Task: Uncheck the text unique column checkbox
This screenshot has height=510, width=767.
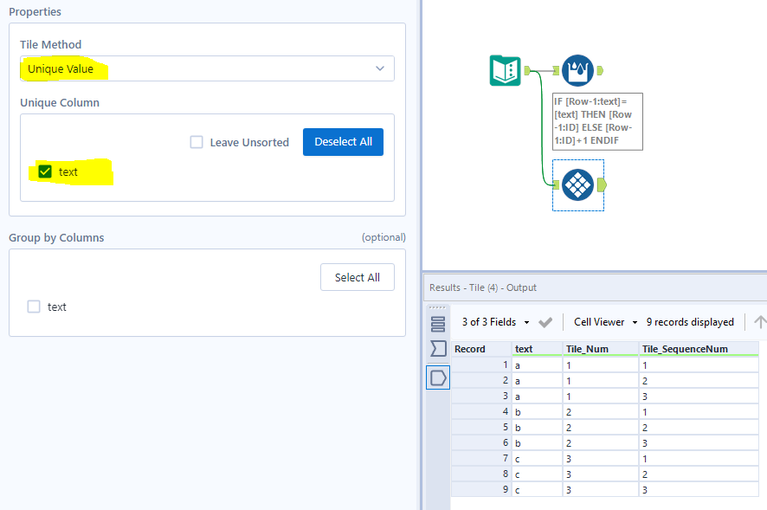Action: pos(45,172)
